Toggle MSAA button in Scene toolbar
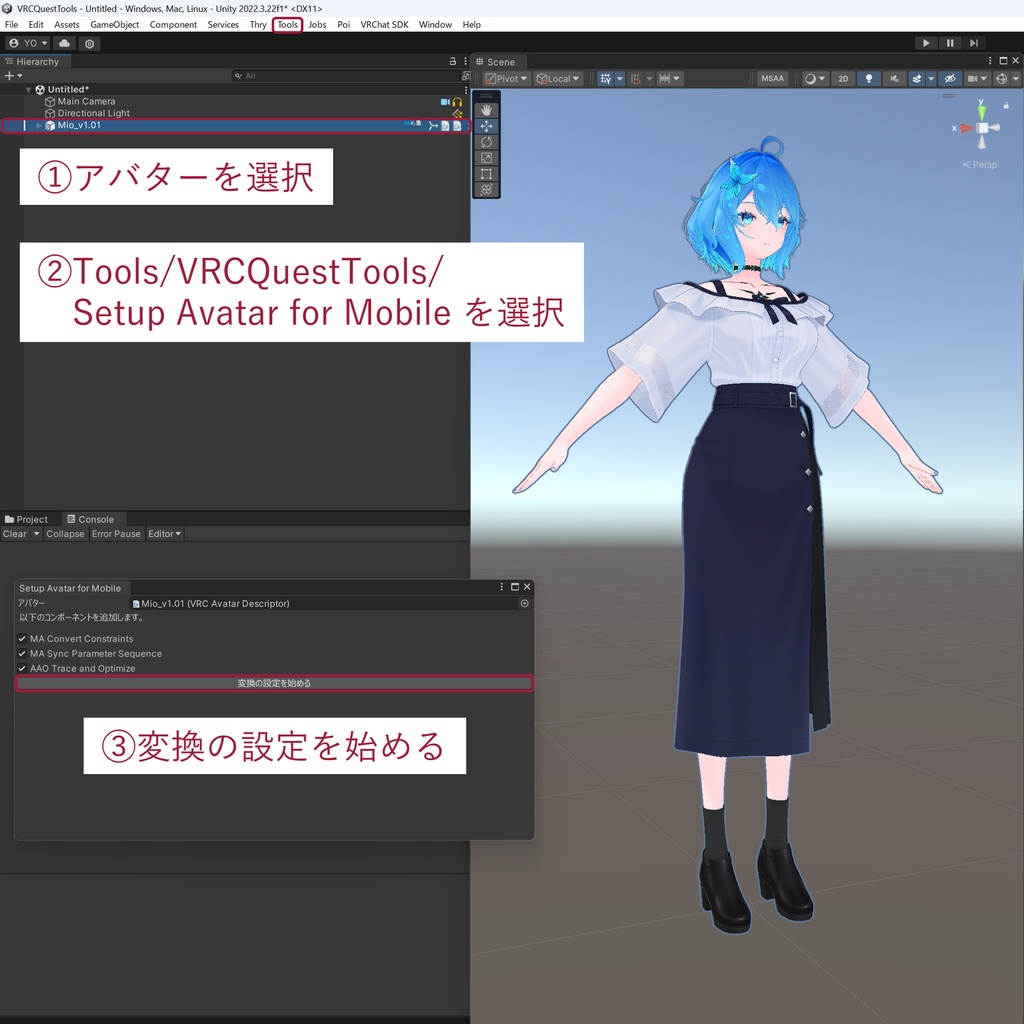 pos(772,78)
